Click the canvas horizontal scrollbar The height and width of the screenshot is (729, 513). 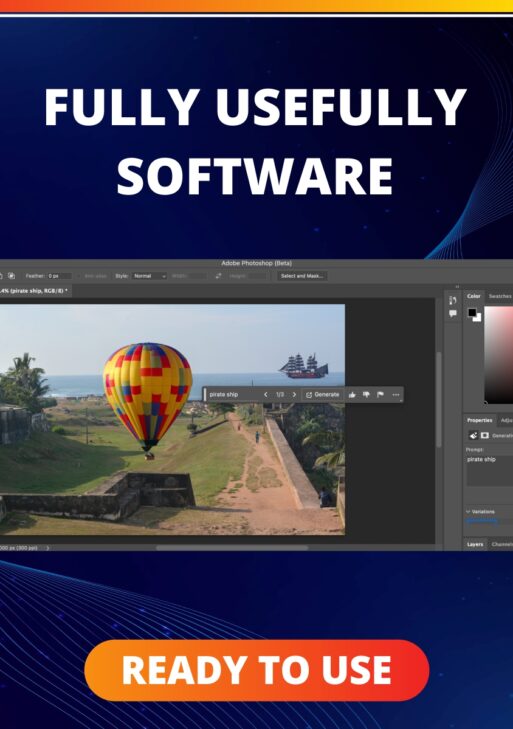(232, 548)
